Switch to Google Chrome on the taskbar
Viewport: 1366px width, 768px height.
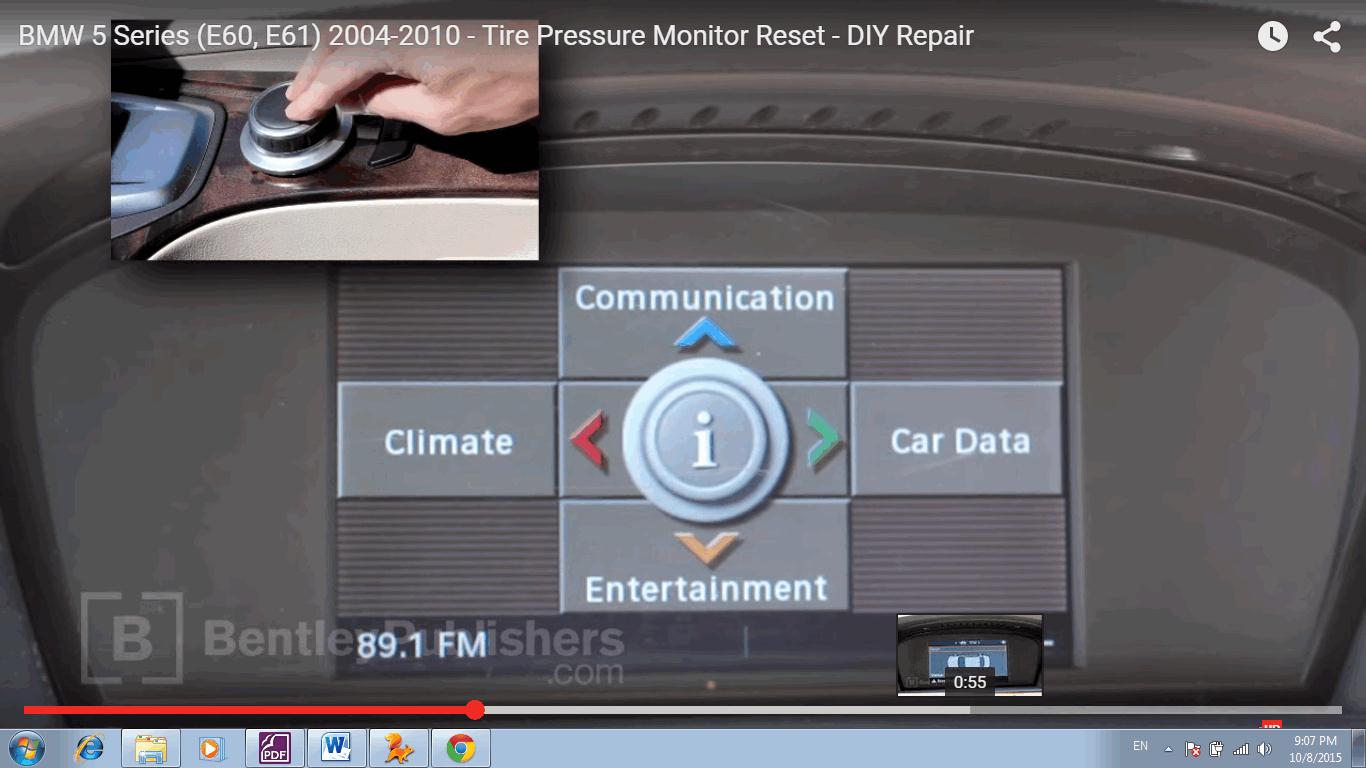(460, 748)
